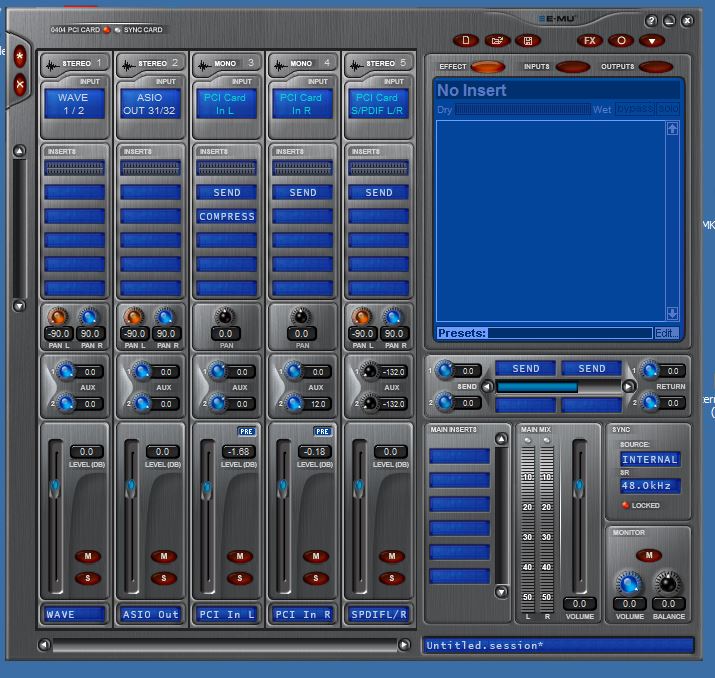
Task: Click the waveform icon on strip 1
Action: coord(52,66)
